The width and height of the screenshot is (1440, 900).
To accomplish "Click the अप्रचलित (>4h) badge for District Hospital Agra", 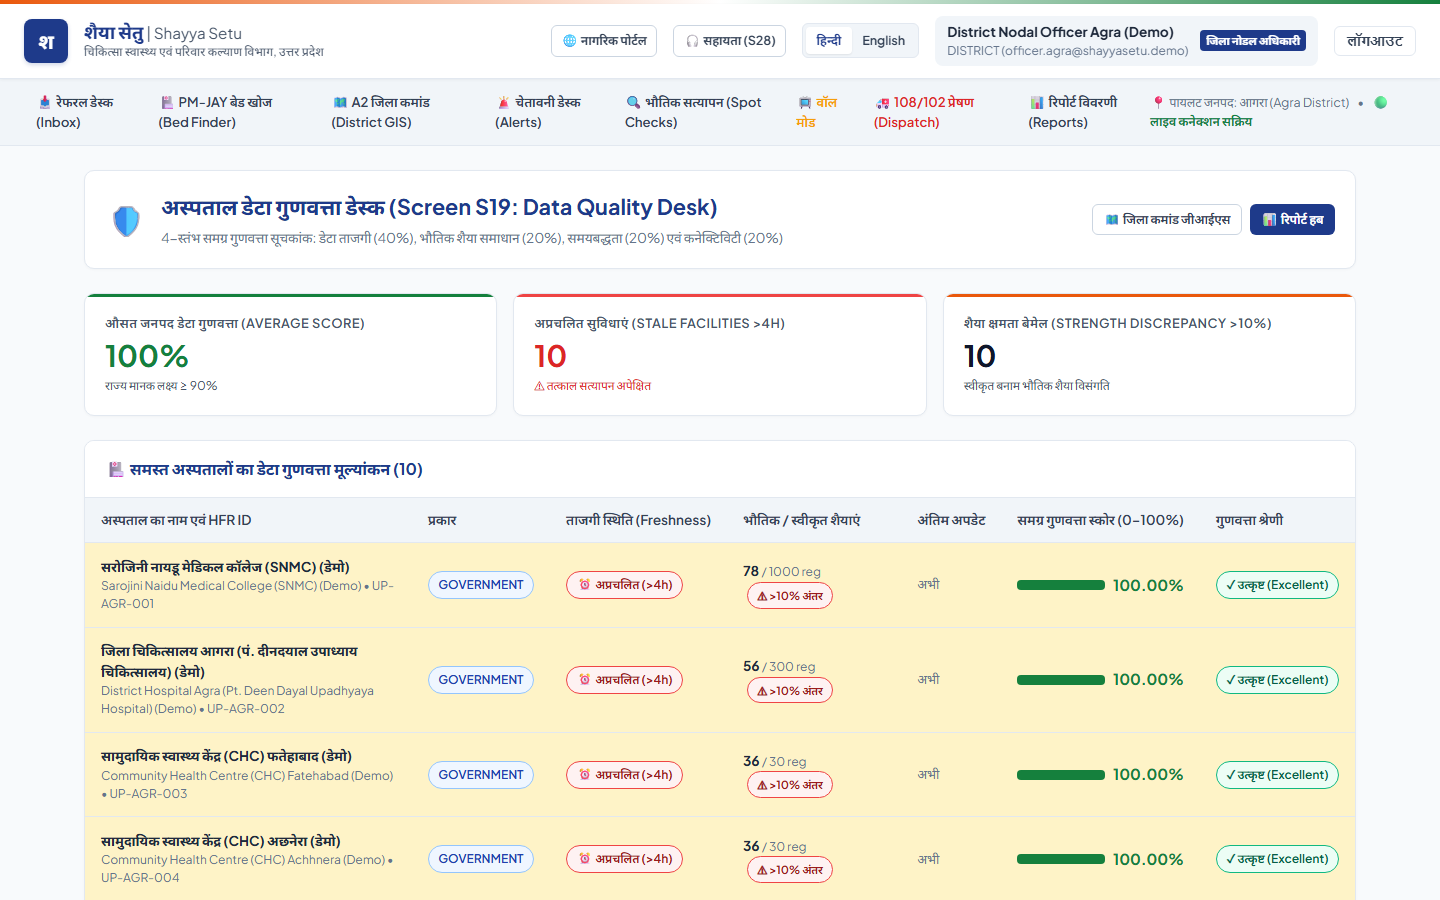I will click(x=624, y=680).
